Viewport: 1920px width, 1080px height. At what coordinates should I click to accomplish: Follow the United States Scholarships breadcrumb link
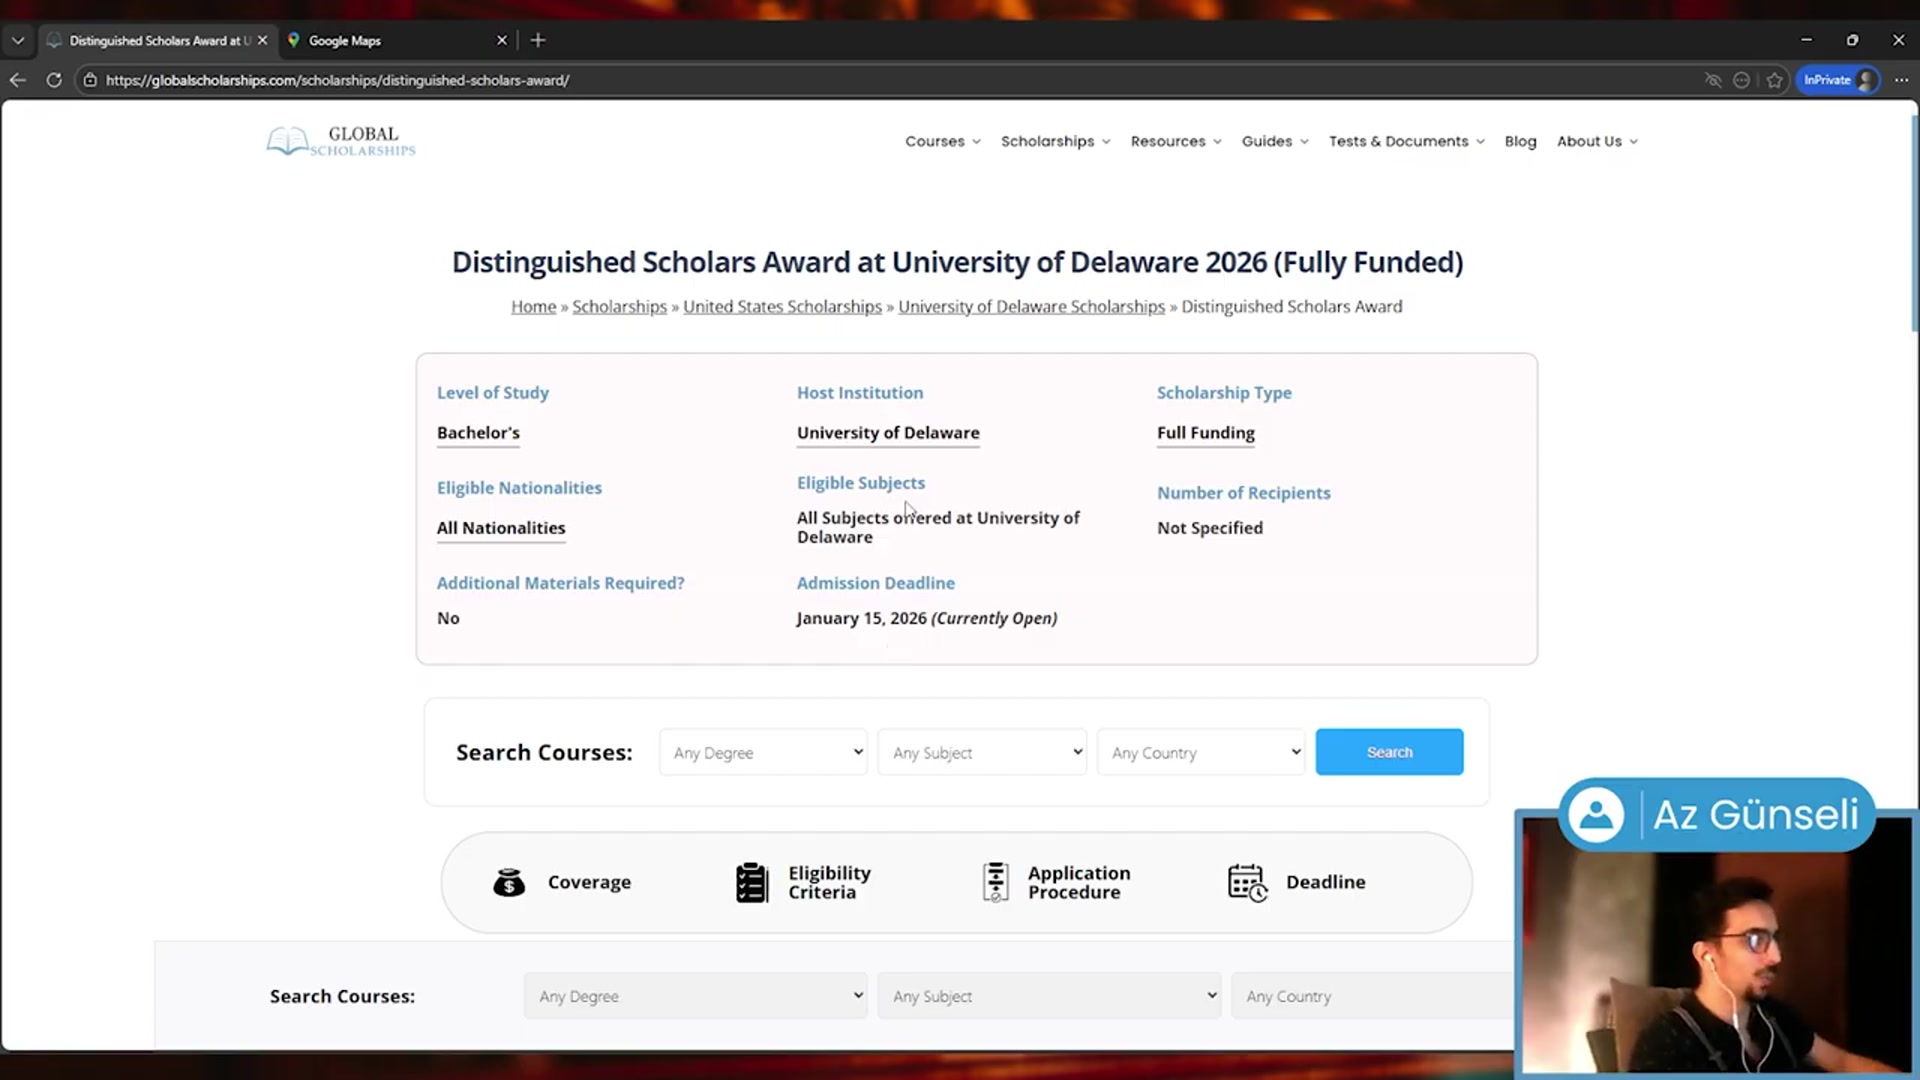coord(782,306)
